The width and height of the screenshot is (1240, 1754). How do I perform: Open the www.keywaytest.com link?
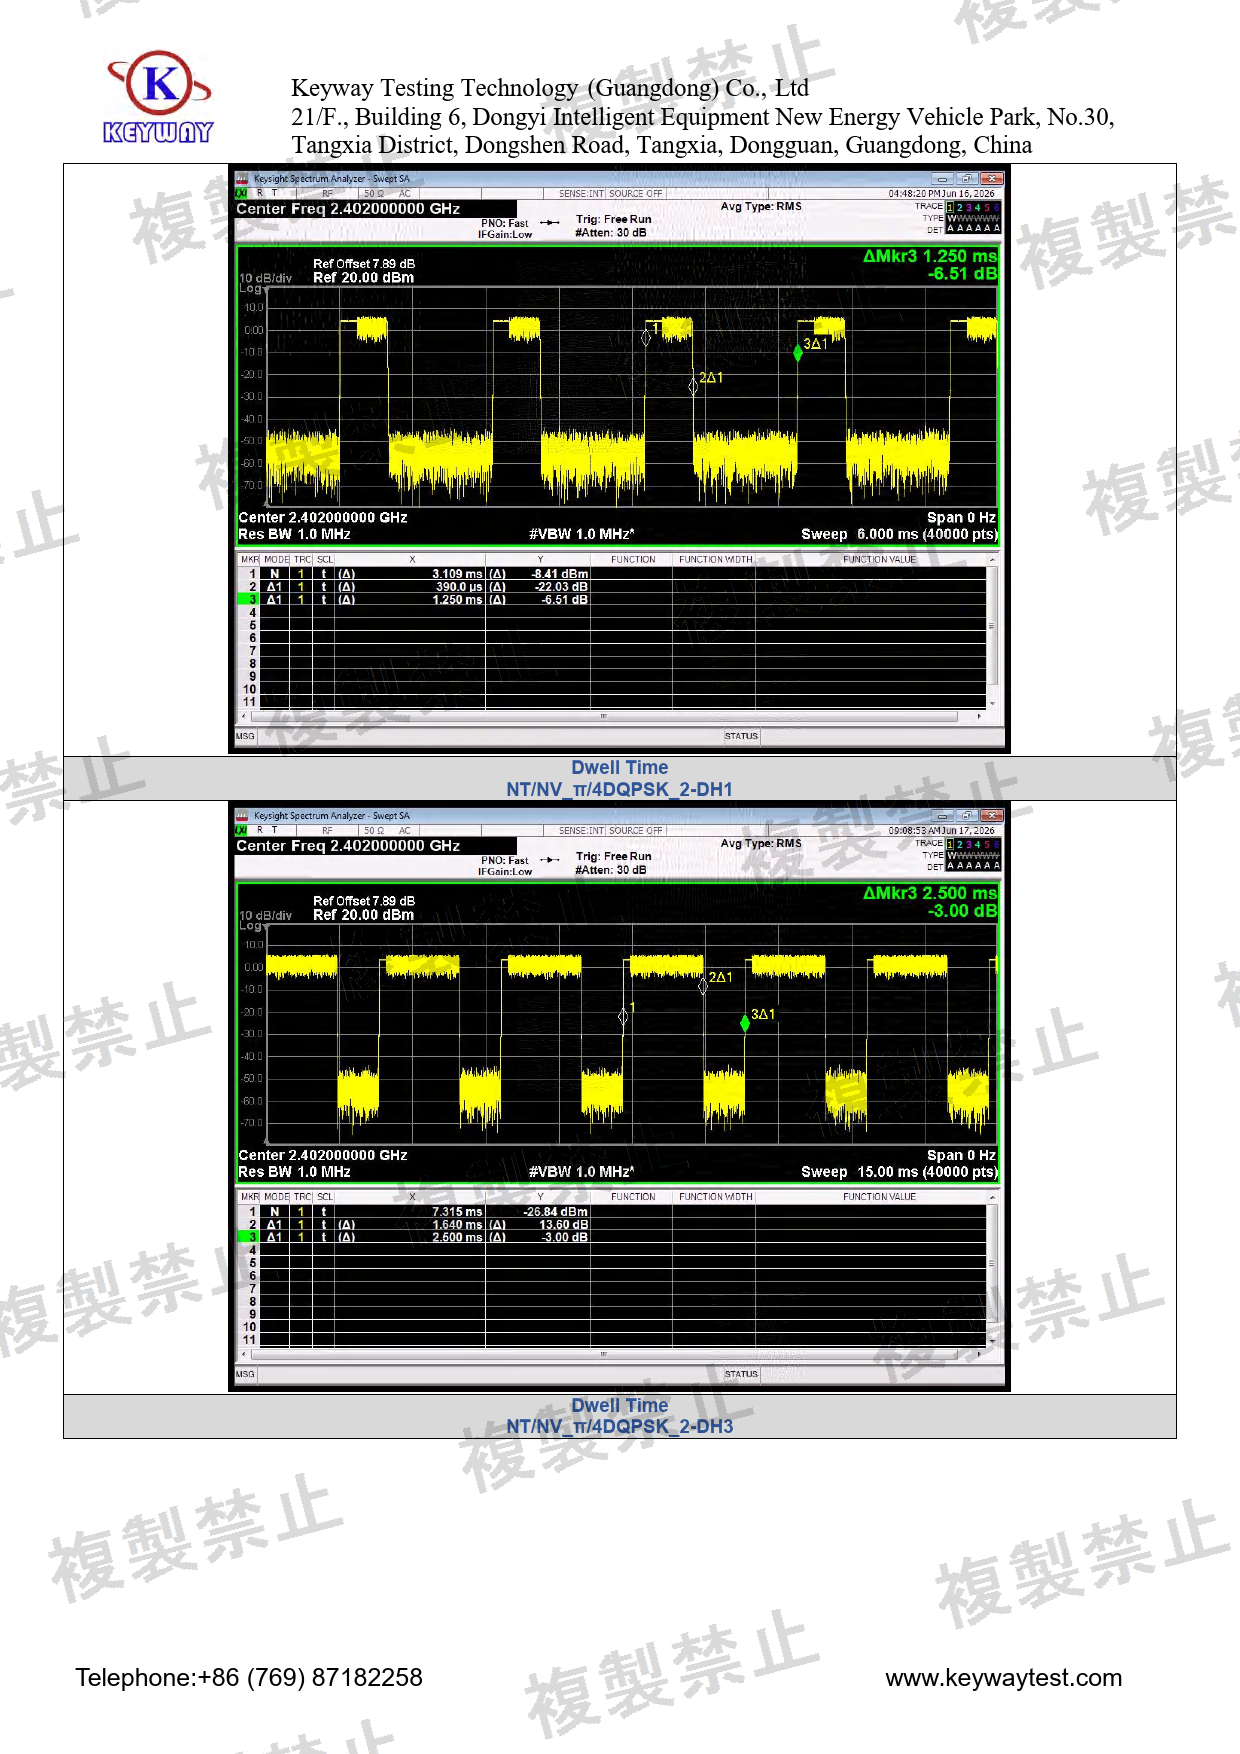tap(1004, 1677)
